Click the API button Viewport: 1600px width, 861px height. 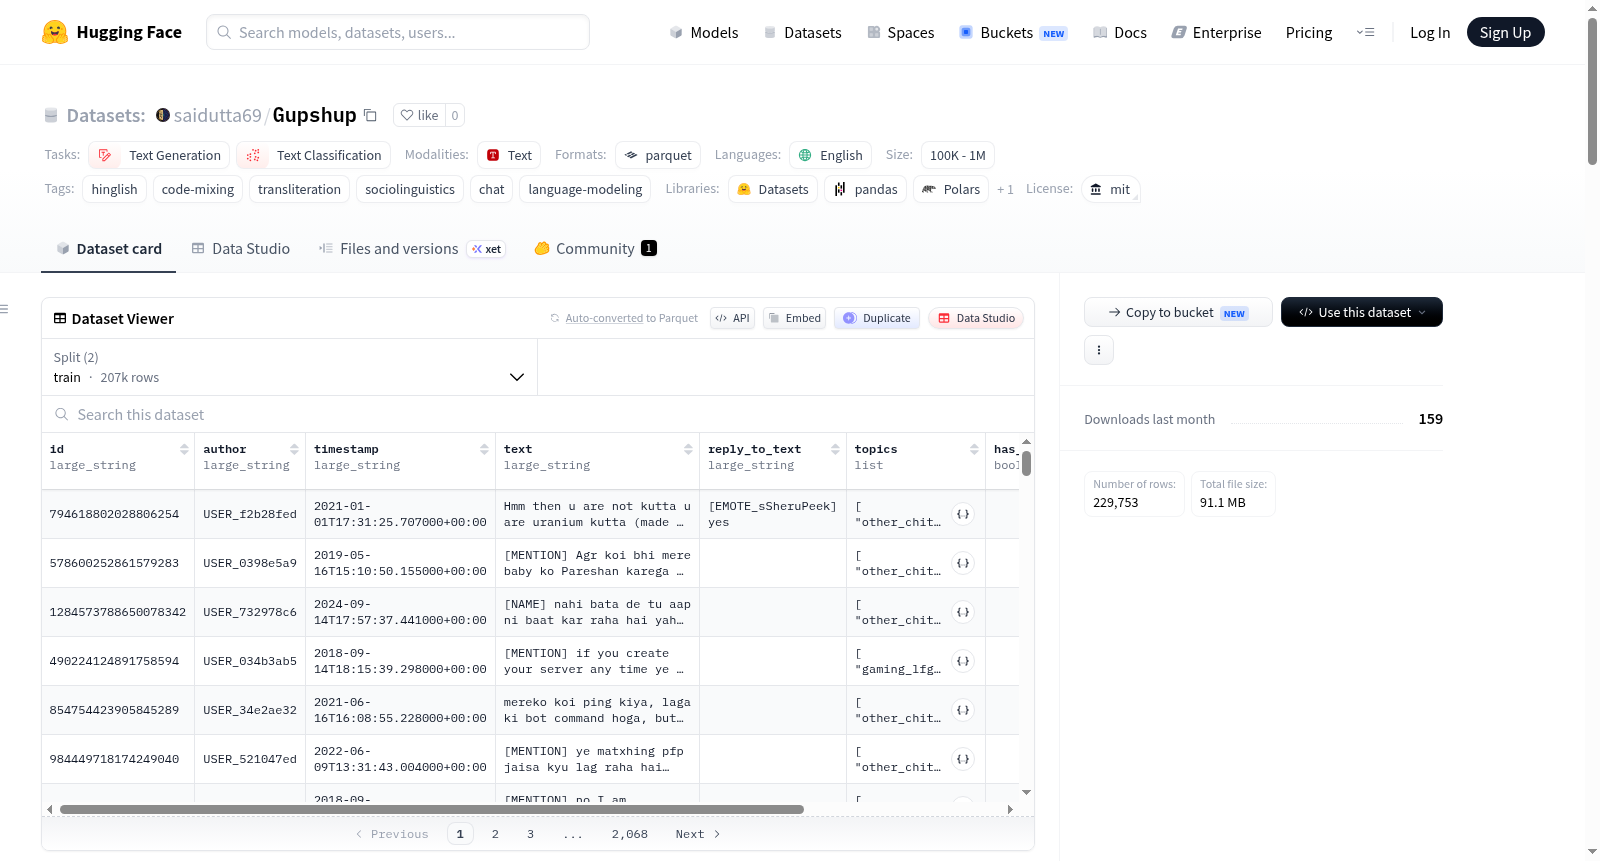732,318
